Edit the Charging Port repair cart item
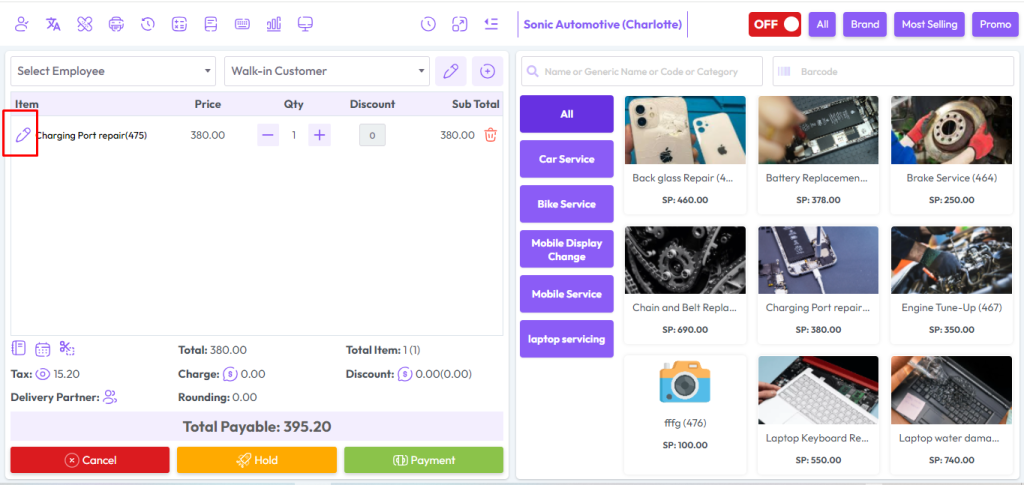Image resolution: width=1024 pixels, height=485 pixels. pyautogui.click(x=23, y=135)
